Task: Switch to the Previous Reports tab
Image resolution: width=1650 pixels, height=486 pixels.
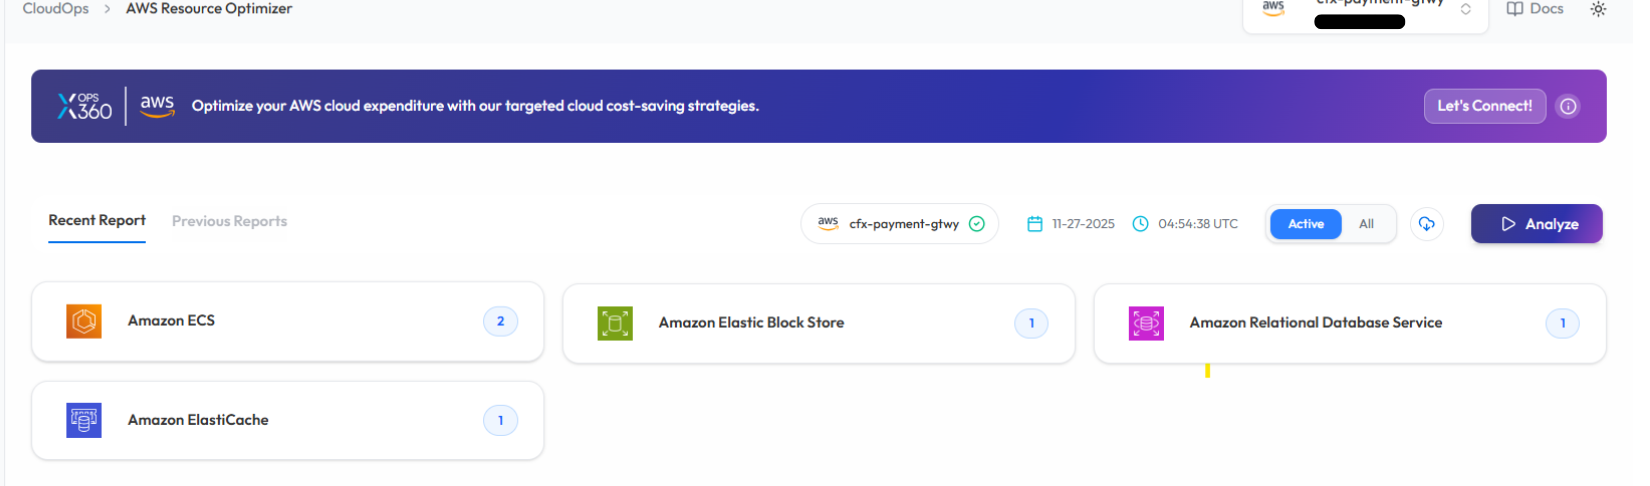Action: pyautogui.click(x=229, y=221)
